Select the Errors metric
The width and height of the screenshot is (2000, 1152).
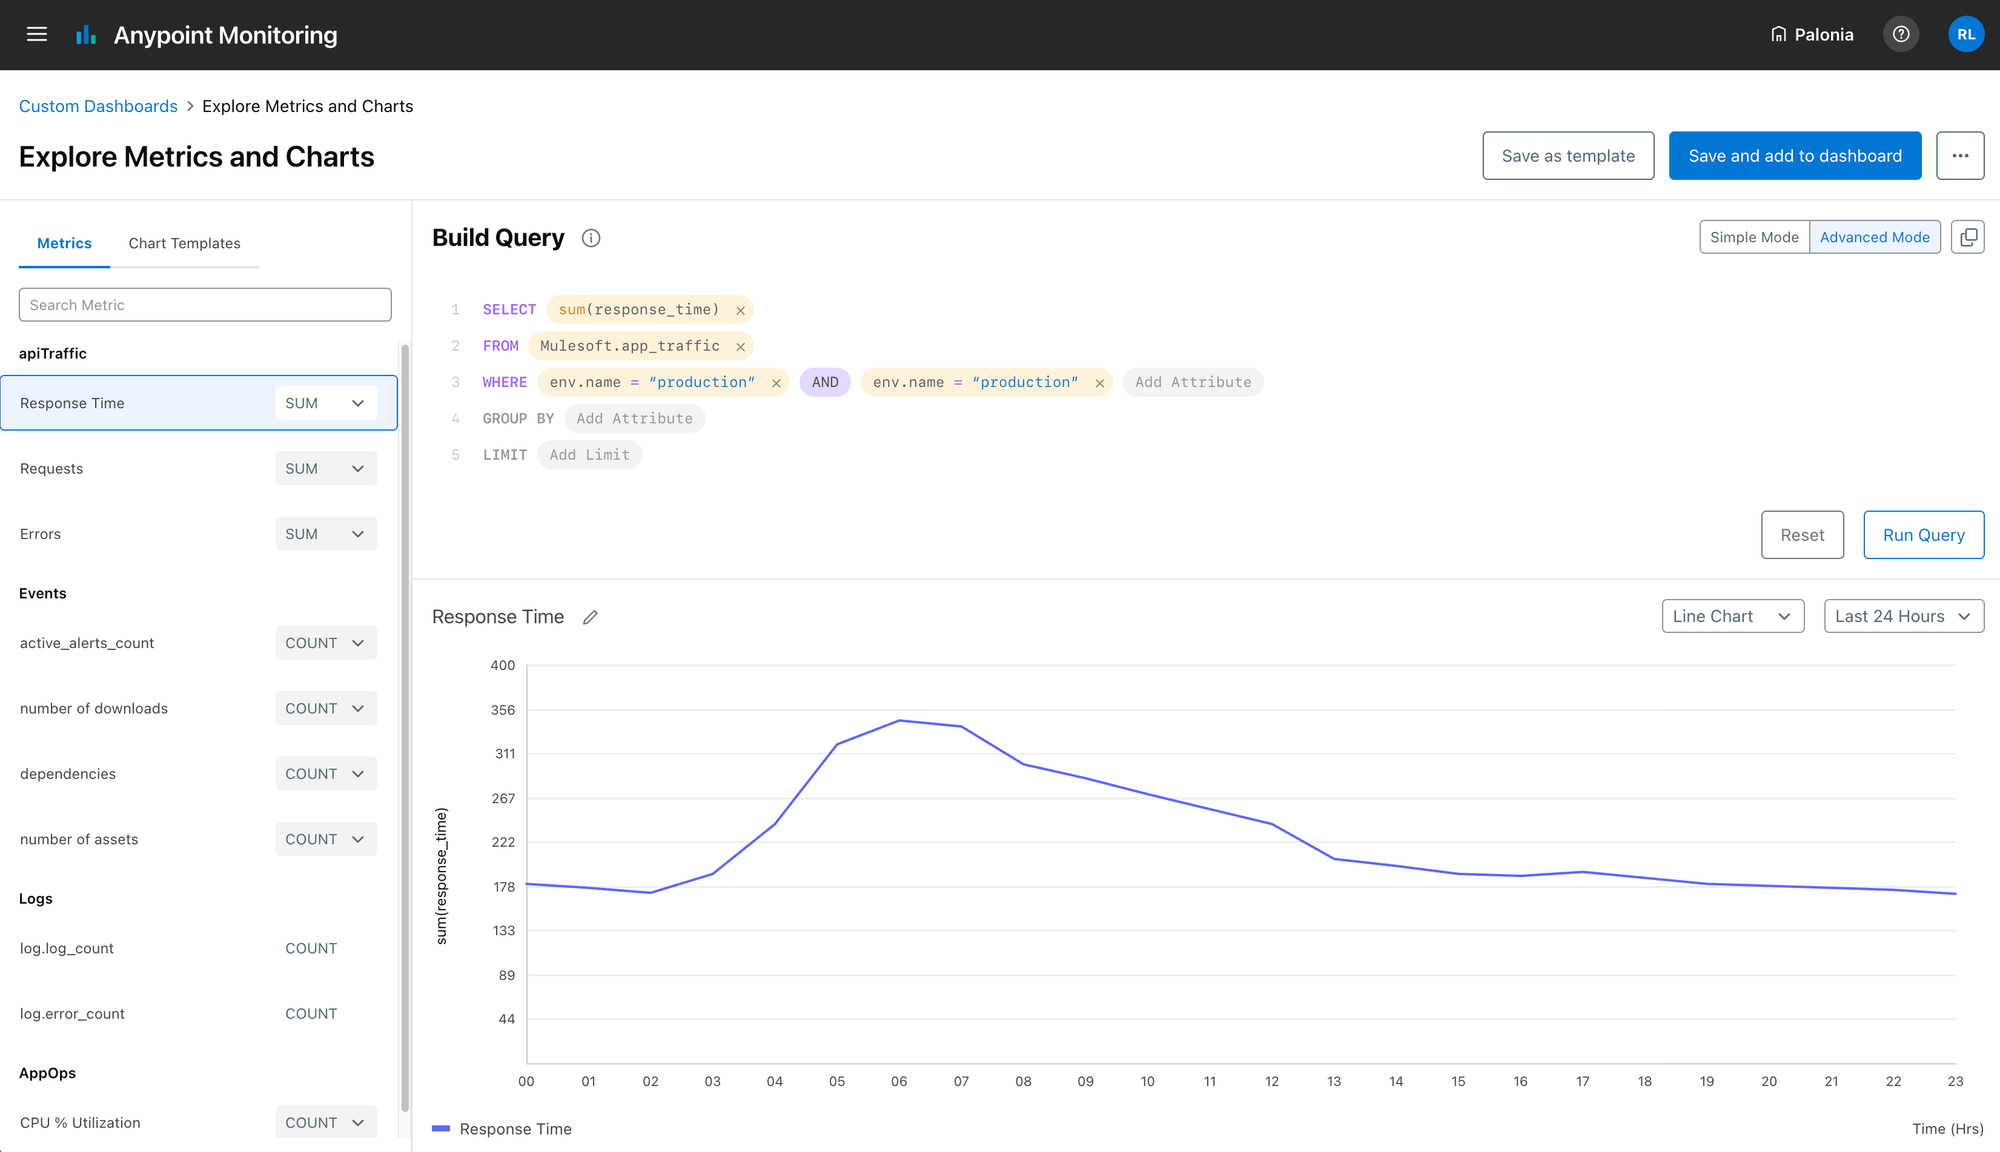click(40, 534)
